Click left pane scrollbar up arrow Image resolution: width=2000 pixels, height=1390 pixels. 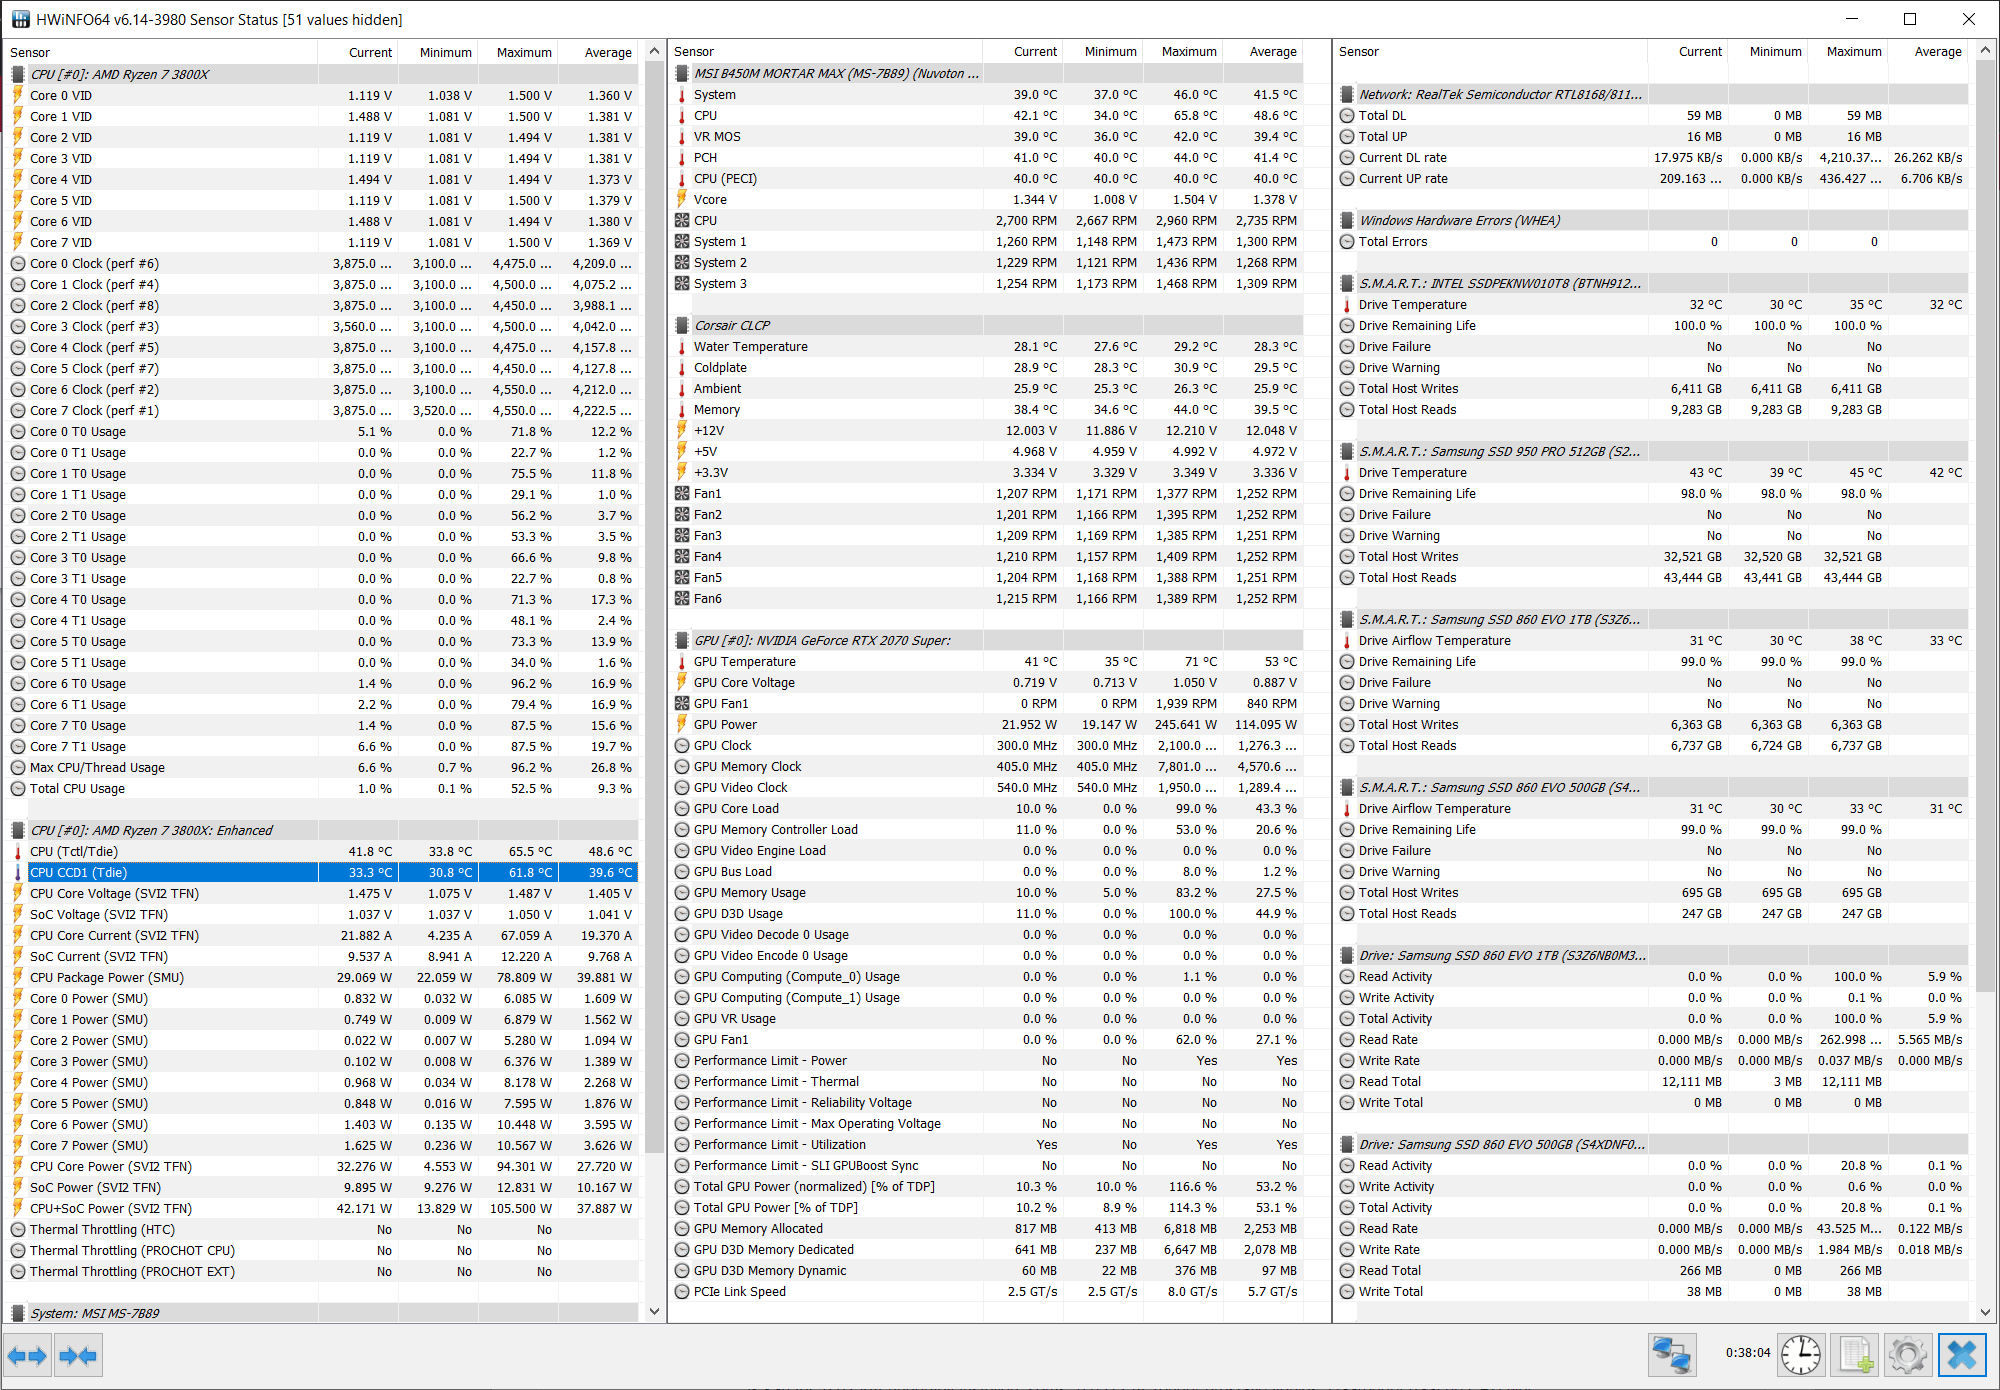coord(654,51)
